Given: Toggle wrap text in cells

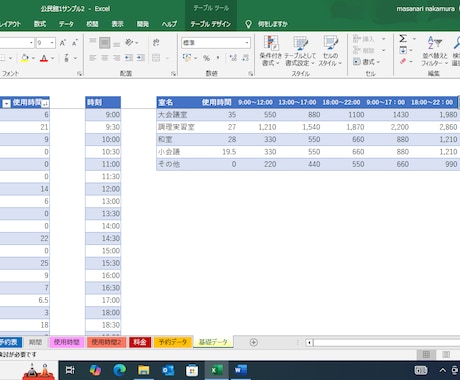Looking at the screenshot, I should 156,42.
